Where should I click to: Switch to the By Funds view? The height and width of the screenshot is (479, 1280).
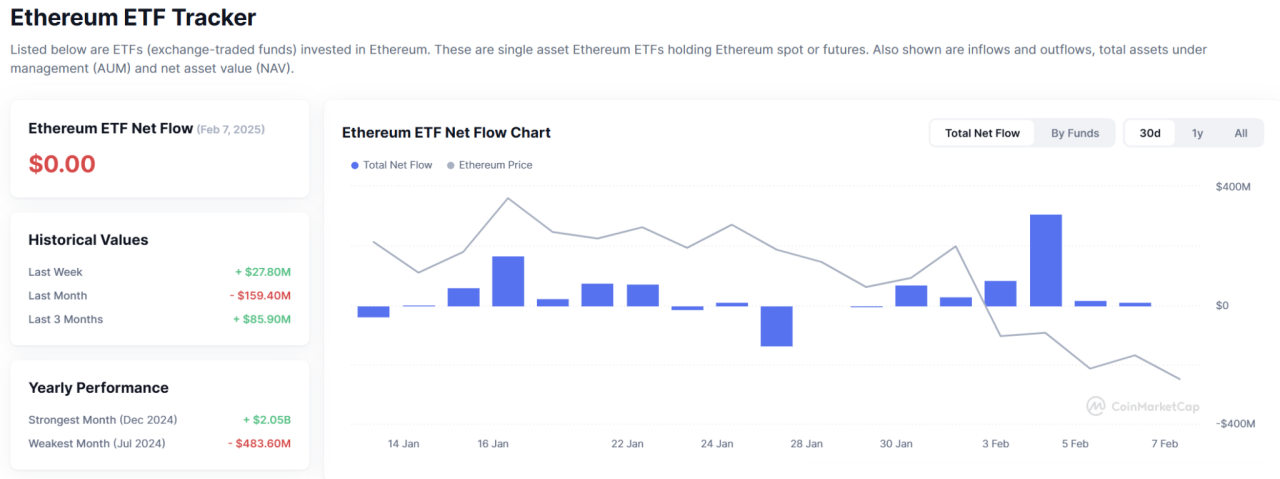(1075, 133)
